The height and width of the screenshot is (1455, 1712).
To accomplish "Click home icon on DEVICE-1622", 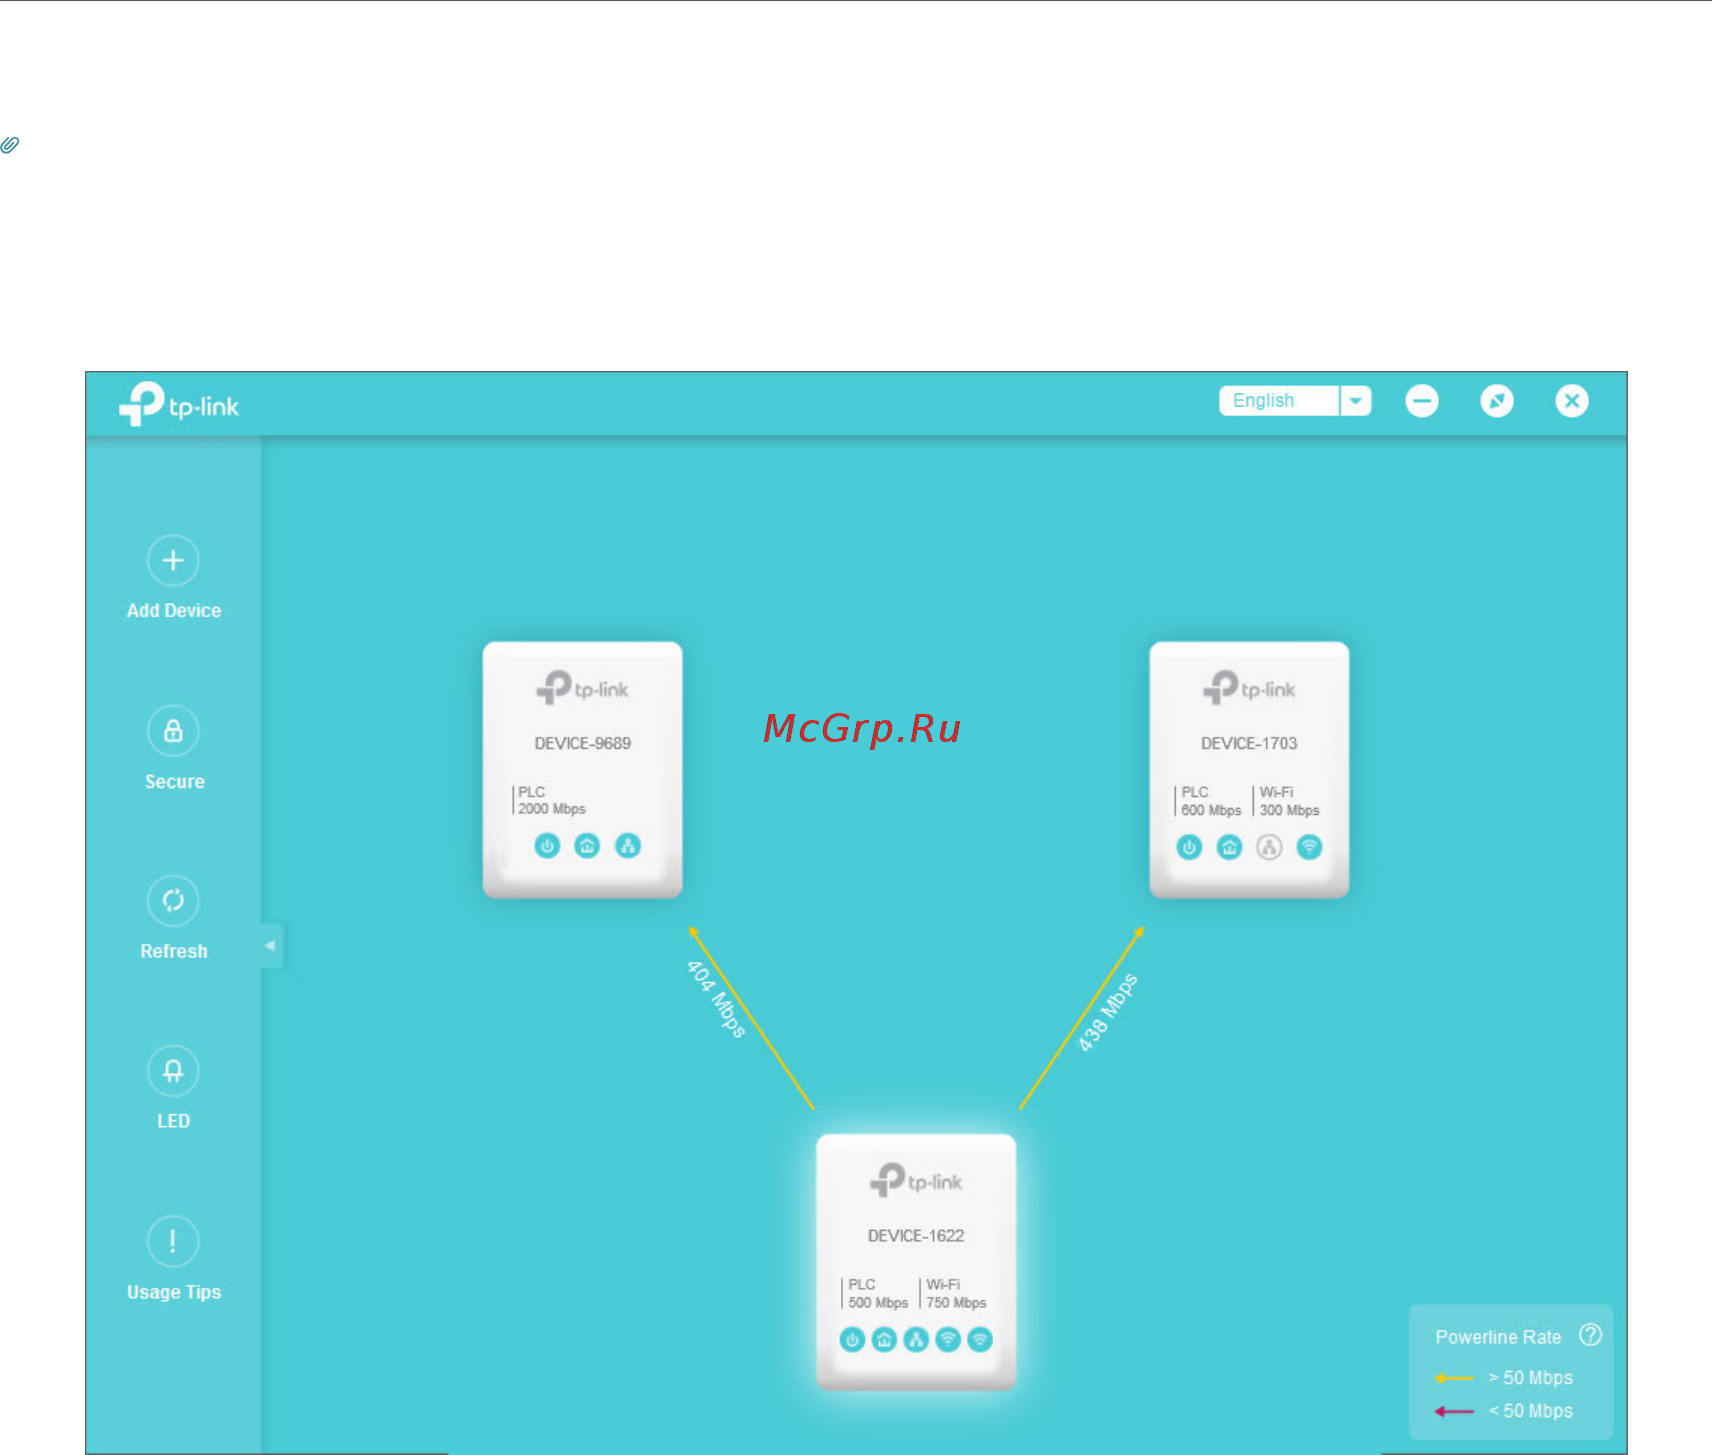I will (884, 1340).
